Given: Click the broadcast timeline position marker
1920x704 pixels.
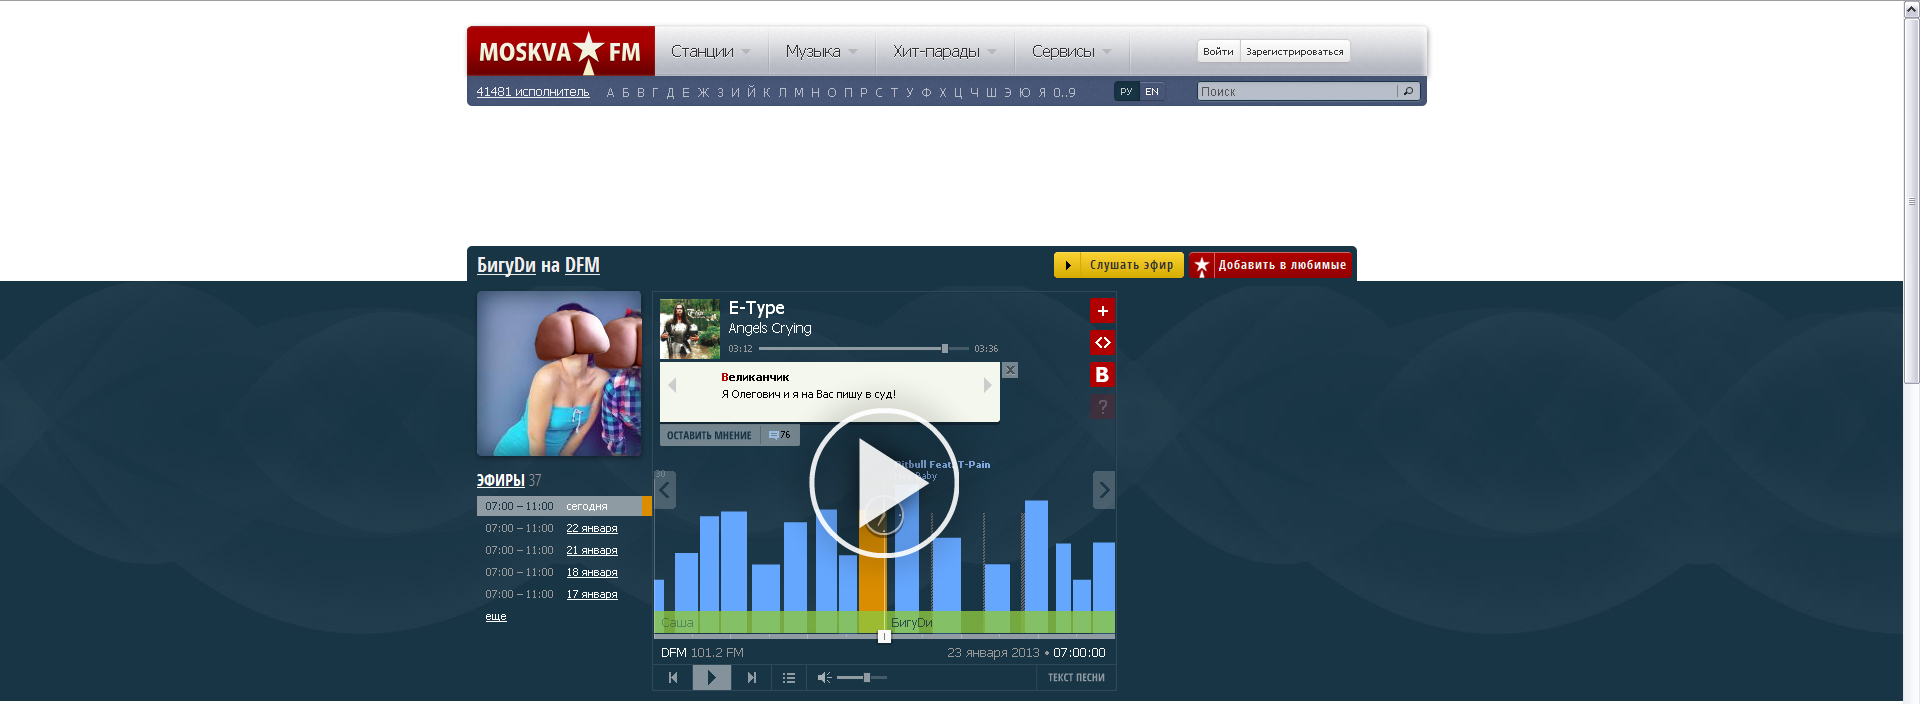Looking at the screenshot, I should click(884, 636).
